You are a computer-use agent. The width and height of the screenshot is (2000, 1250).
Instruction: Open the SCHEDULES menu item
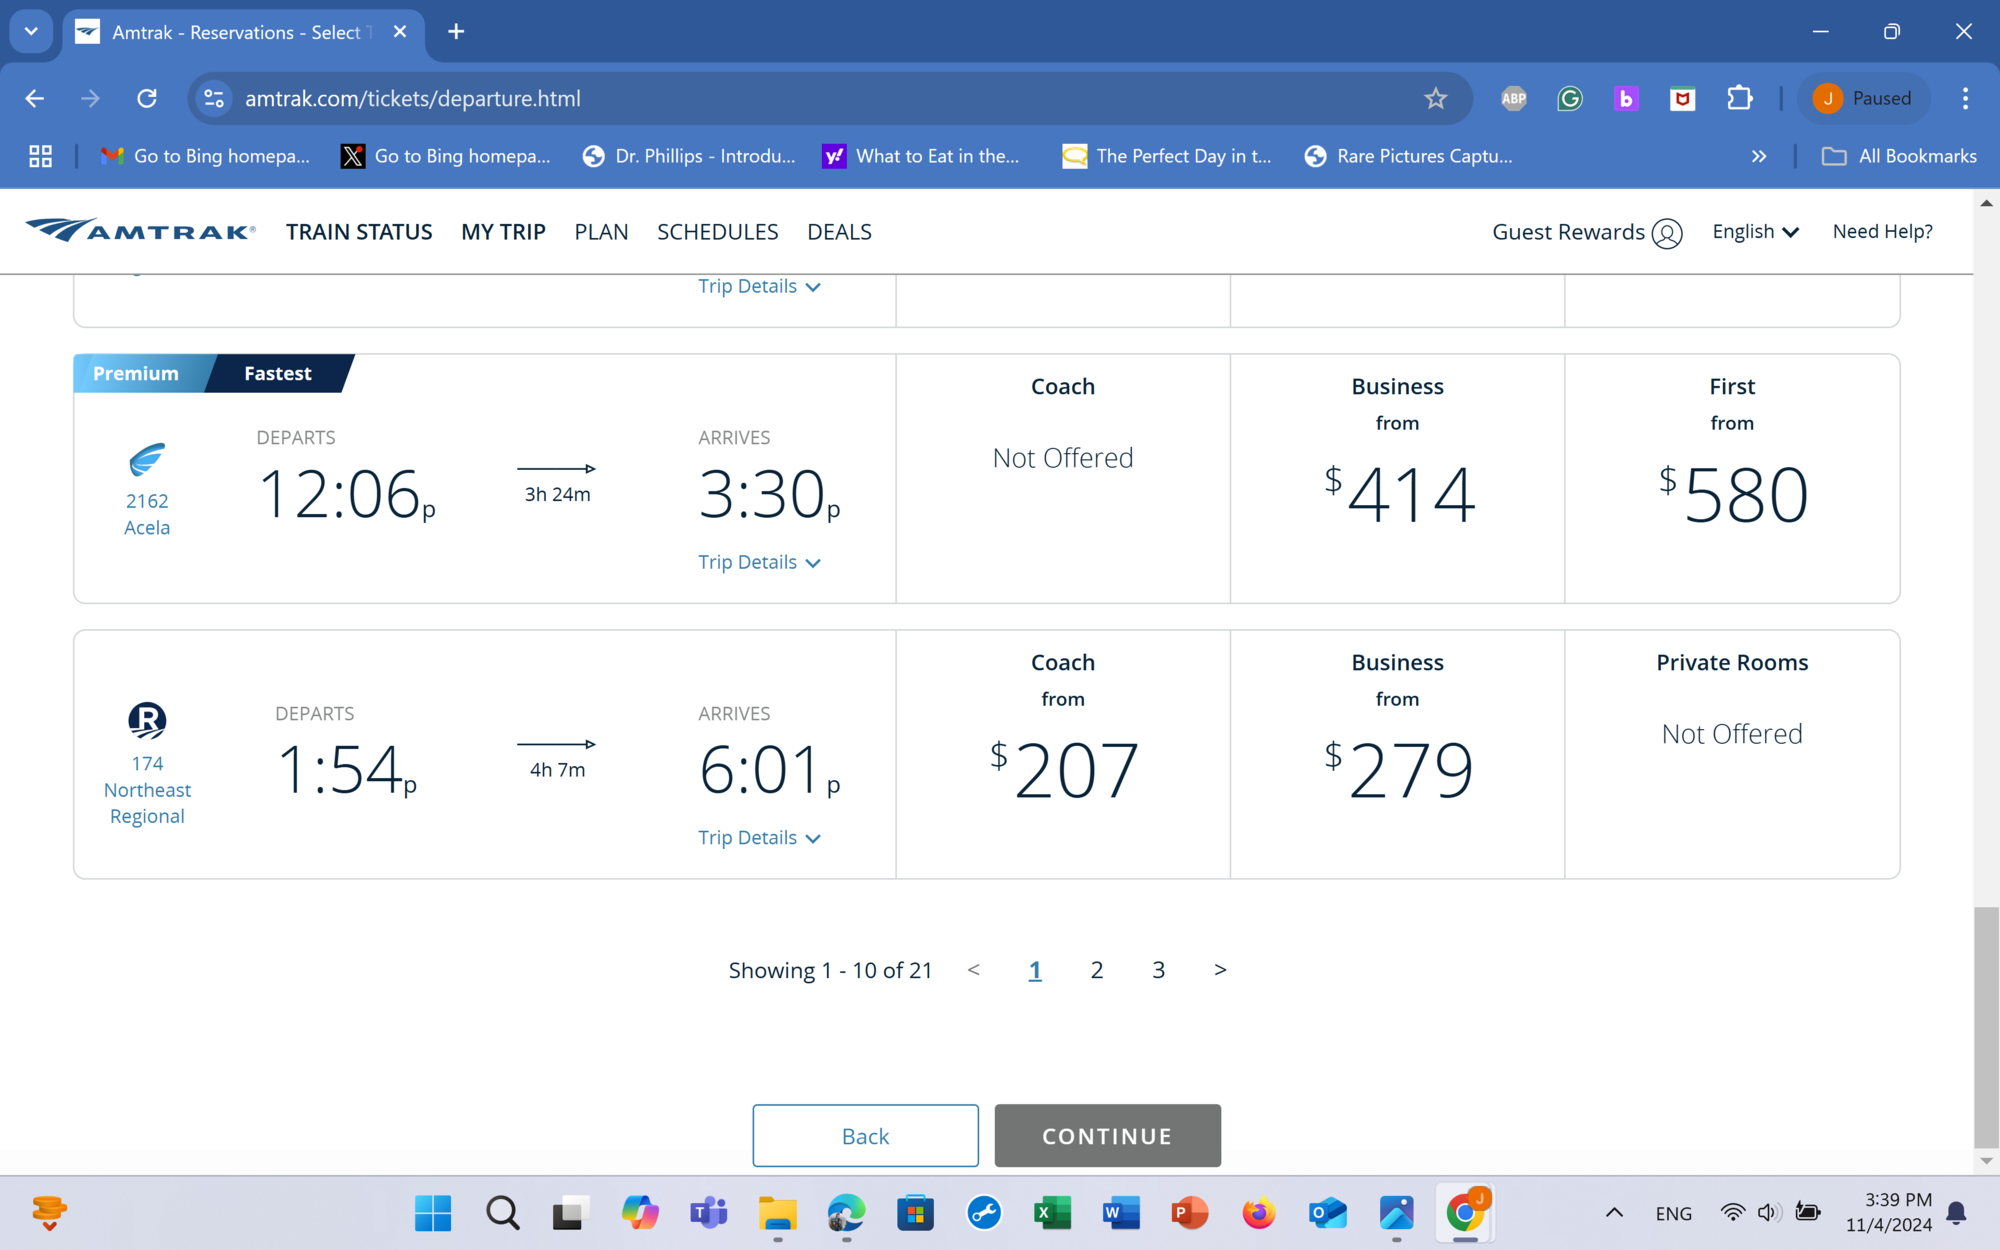[x=717, y=232]
